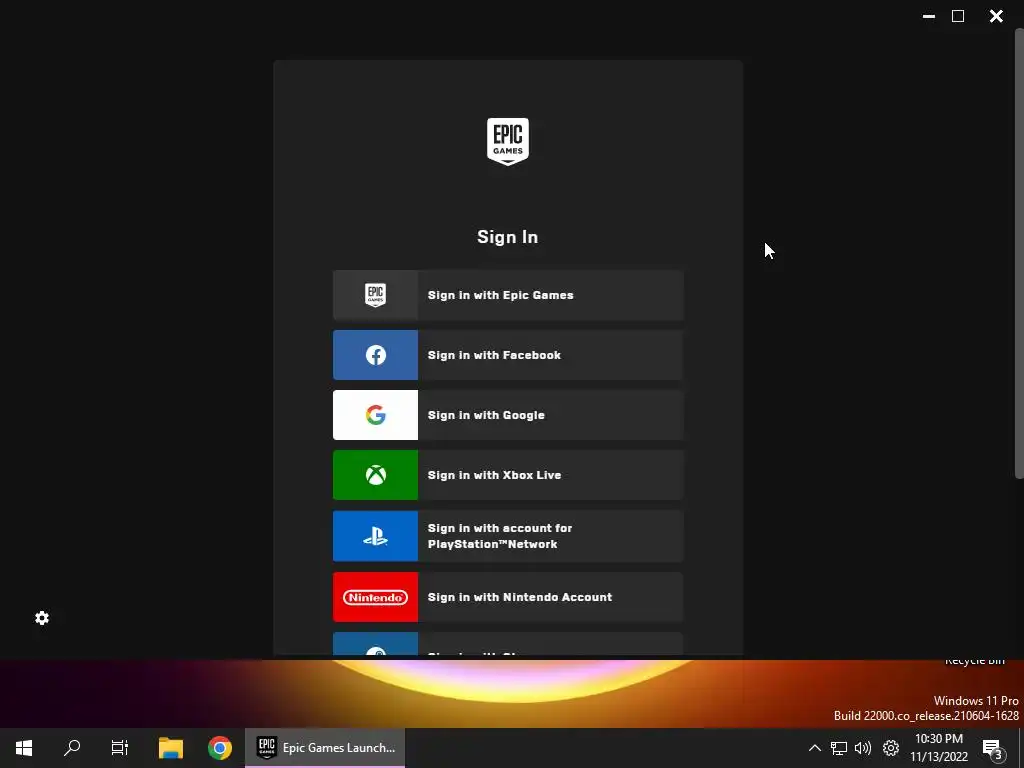Maximize the Epic Games Launcher window
1024x768 pixels.
point(958,16)
